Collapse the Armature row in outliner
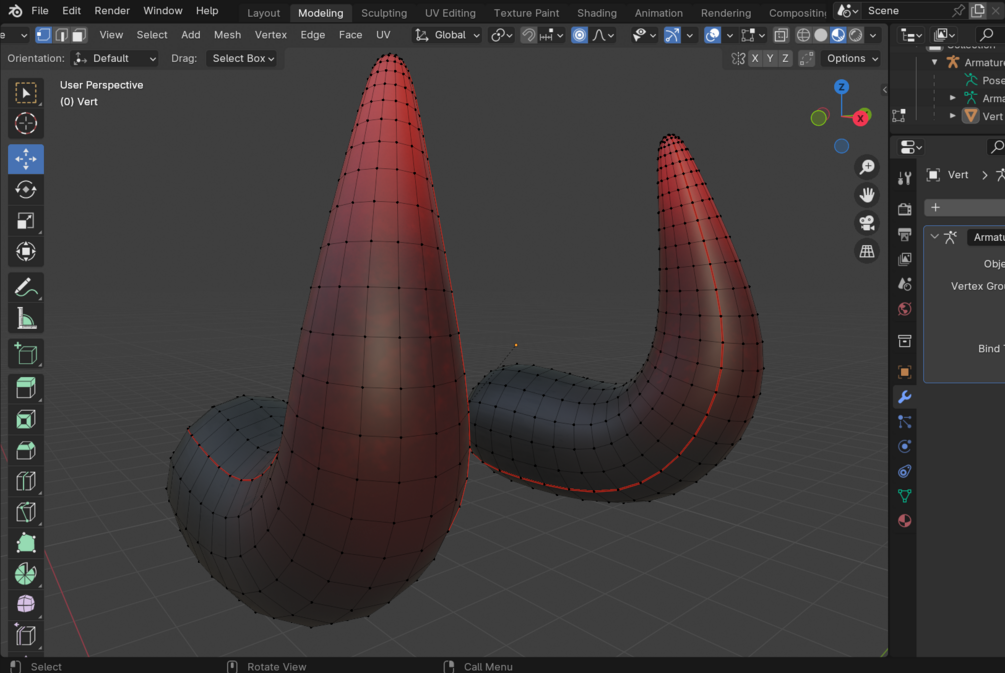The width and height of the screenshot is (1005, 673). pos(934,62)
